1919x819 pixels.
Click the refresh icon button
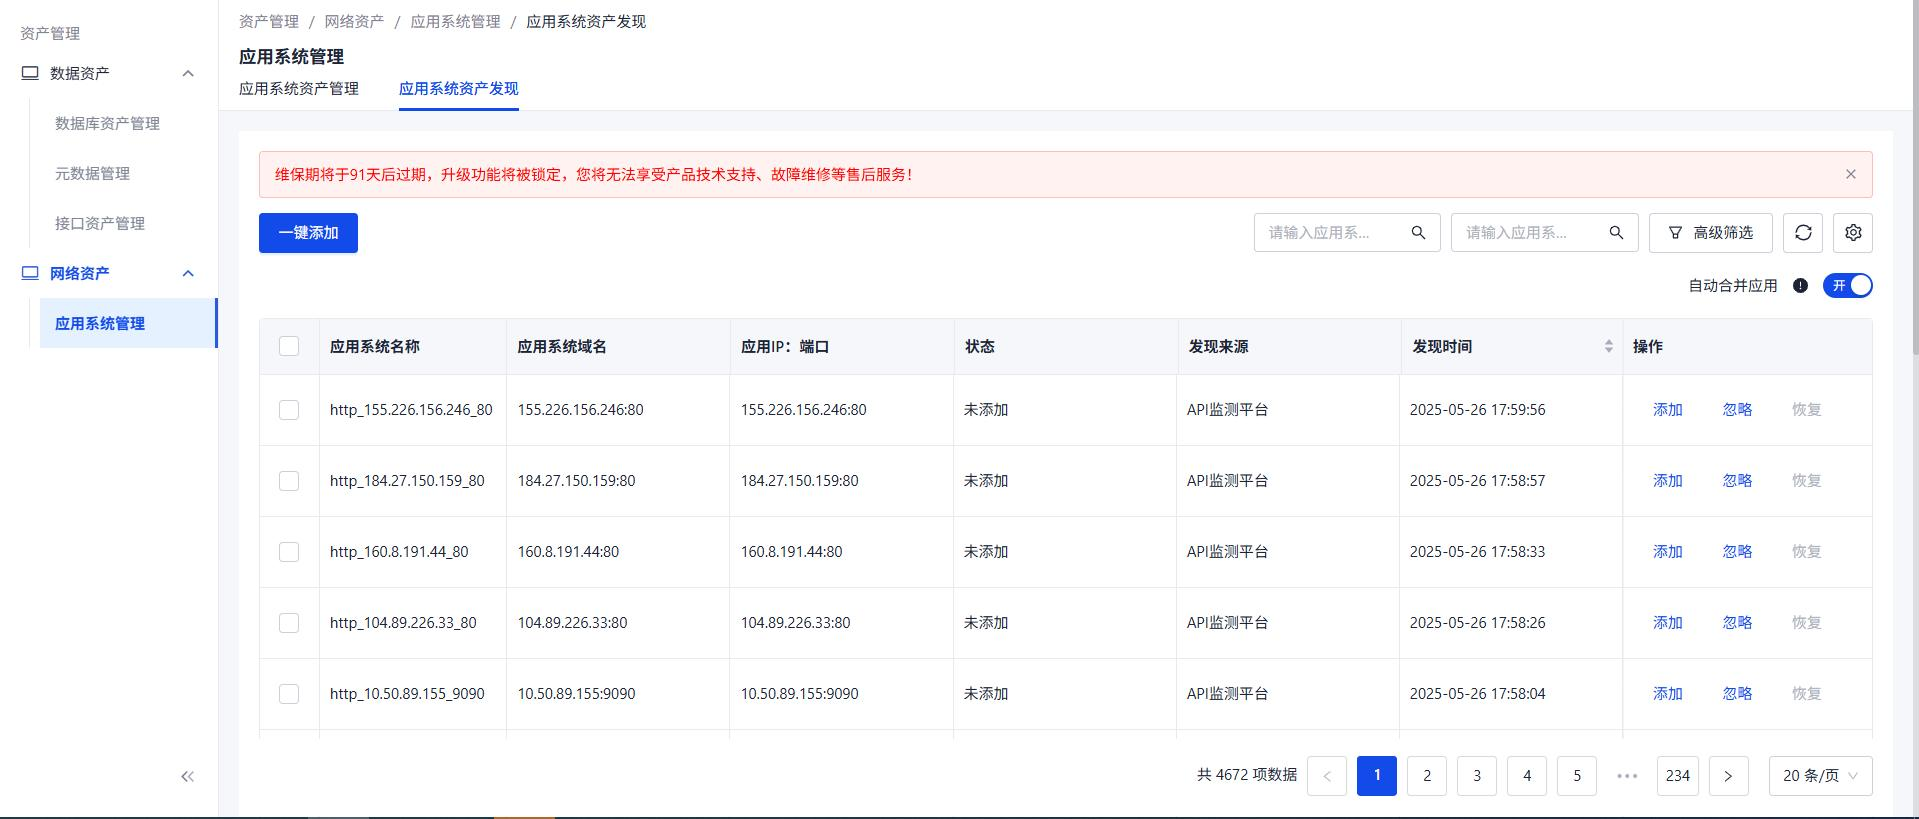(x=1803, y=233)
